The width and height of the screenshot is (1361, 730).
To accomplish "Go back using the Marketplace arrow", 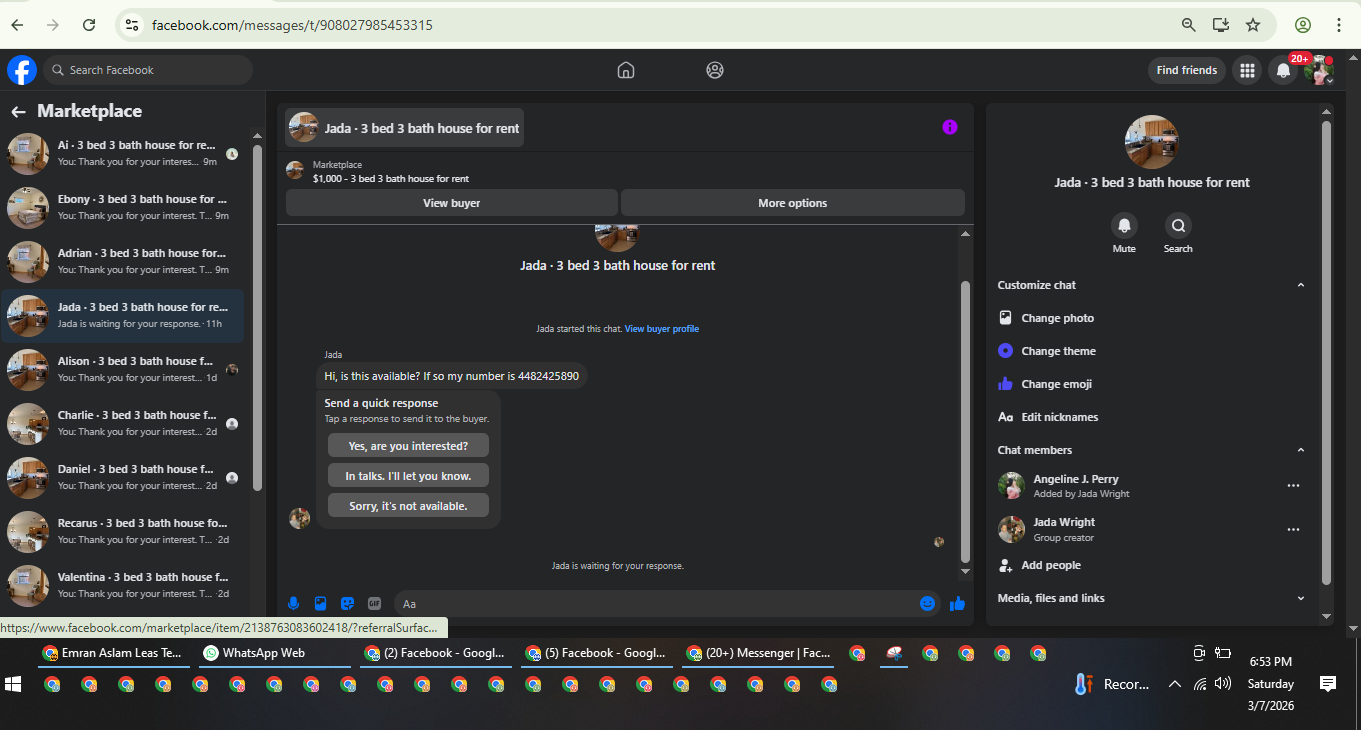I will click(18, 112).
